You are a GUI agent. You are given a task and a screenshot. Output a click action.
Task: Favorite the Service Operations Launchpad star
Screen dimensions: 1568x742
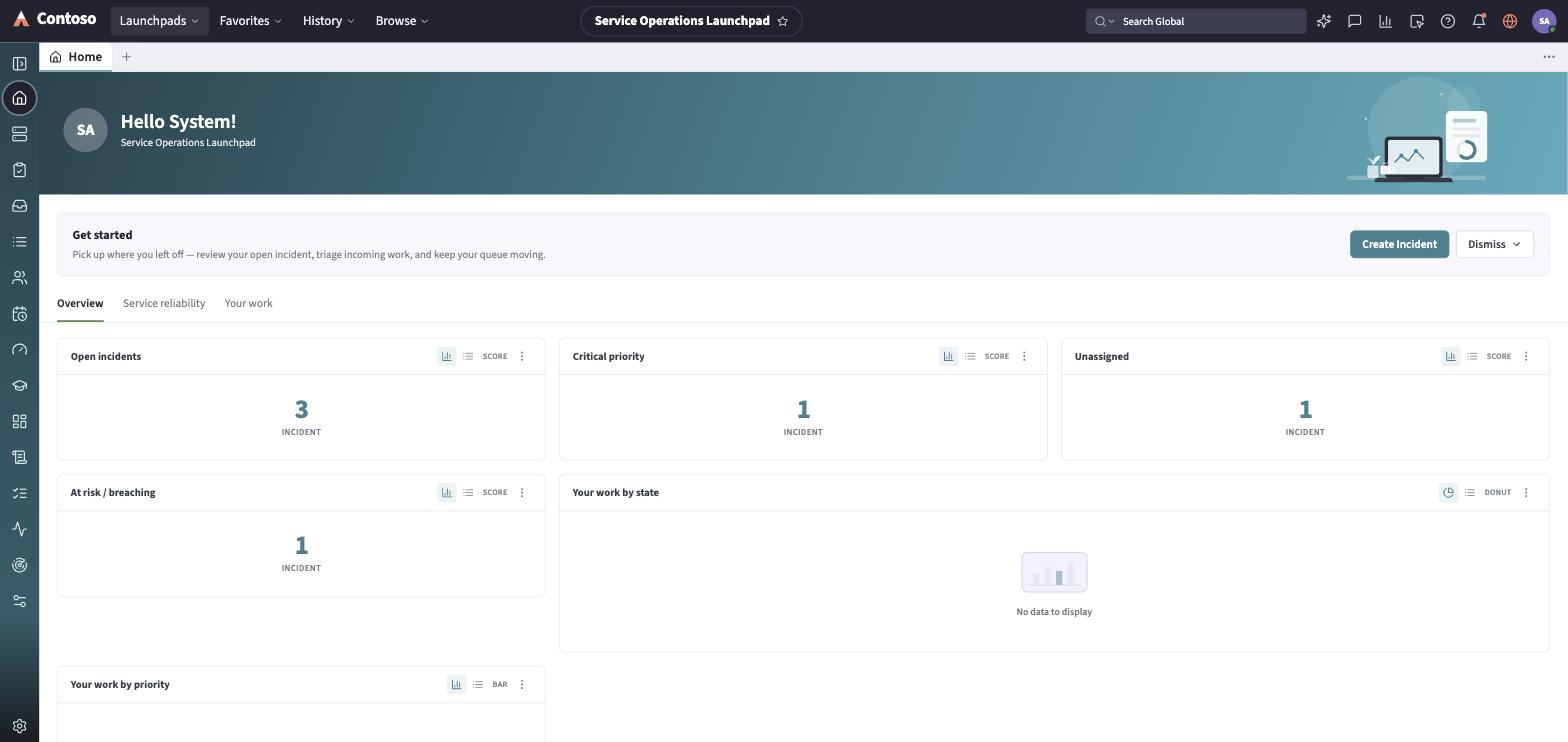(x=783, y=21)
